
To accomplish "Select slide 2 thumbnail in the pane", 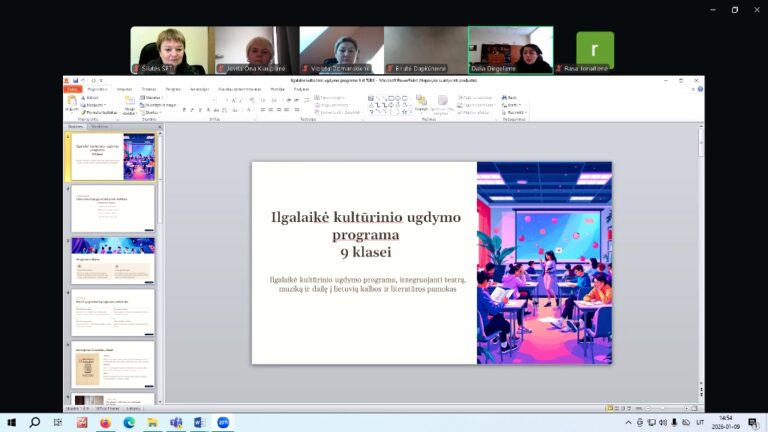I will (113, 209).
